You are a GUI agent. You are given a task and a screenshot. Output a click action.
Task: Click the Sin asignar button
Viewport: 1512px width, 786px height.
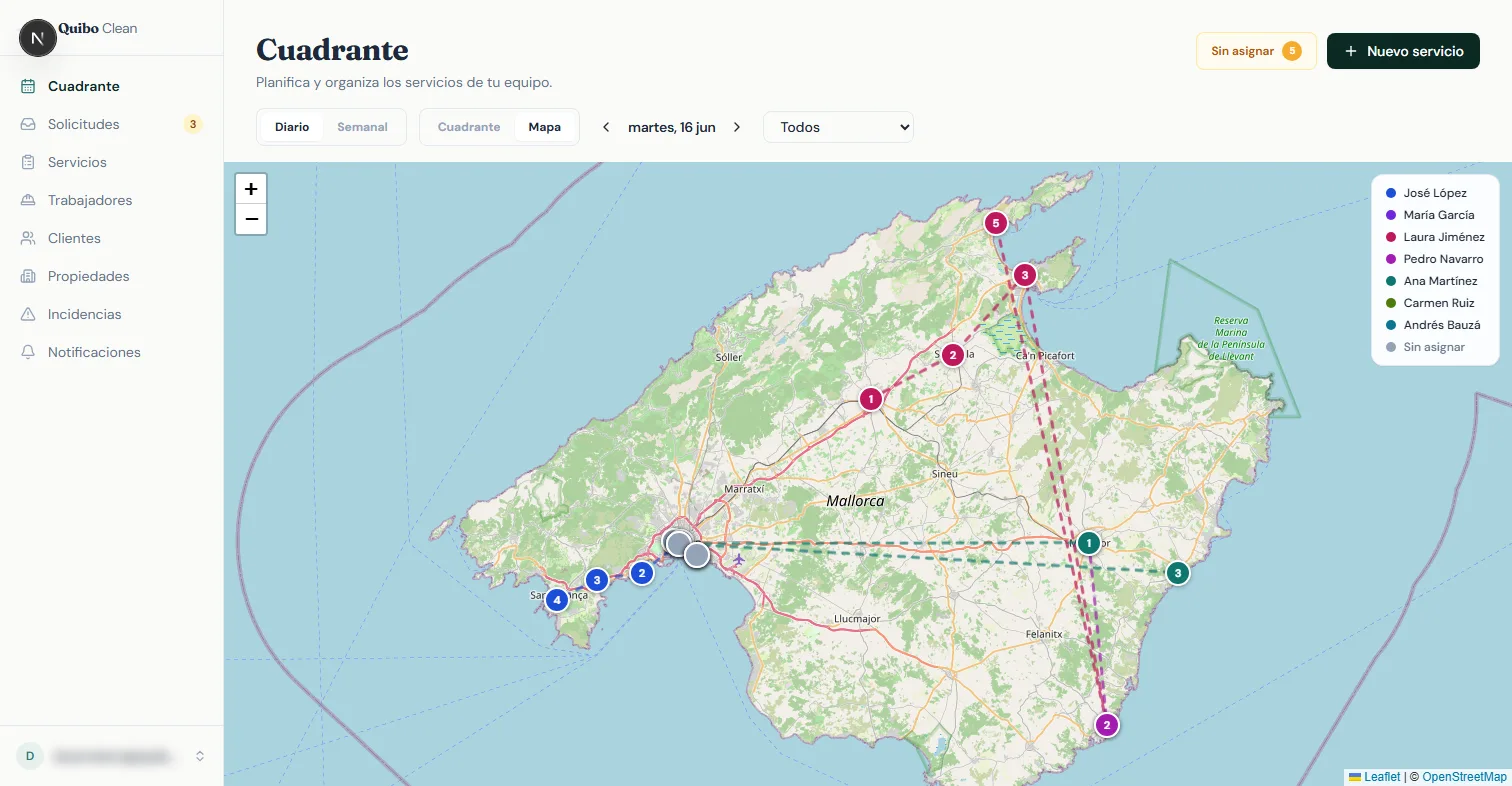(1256, 51)
